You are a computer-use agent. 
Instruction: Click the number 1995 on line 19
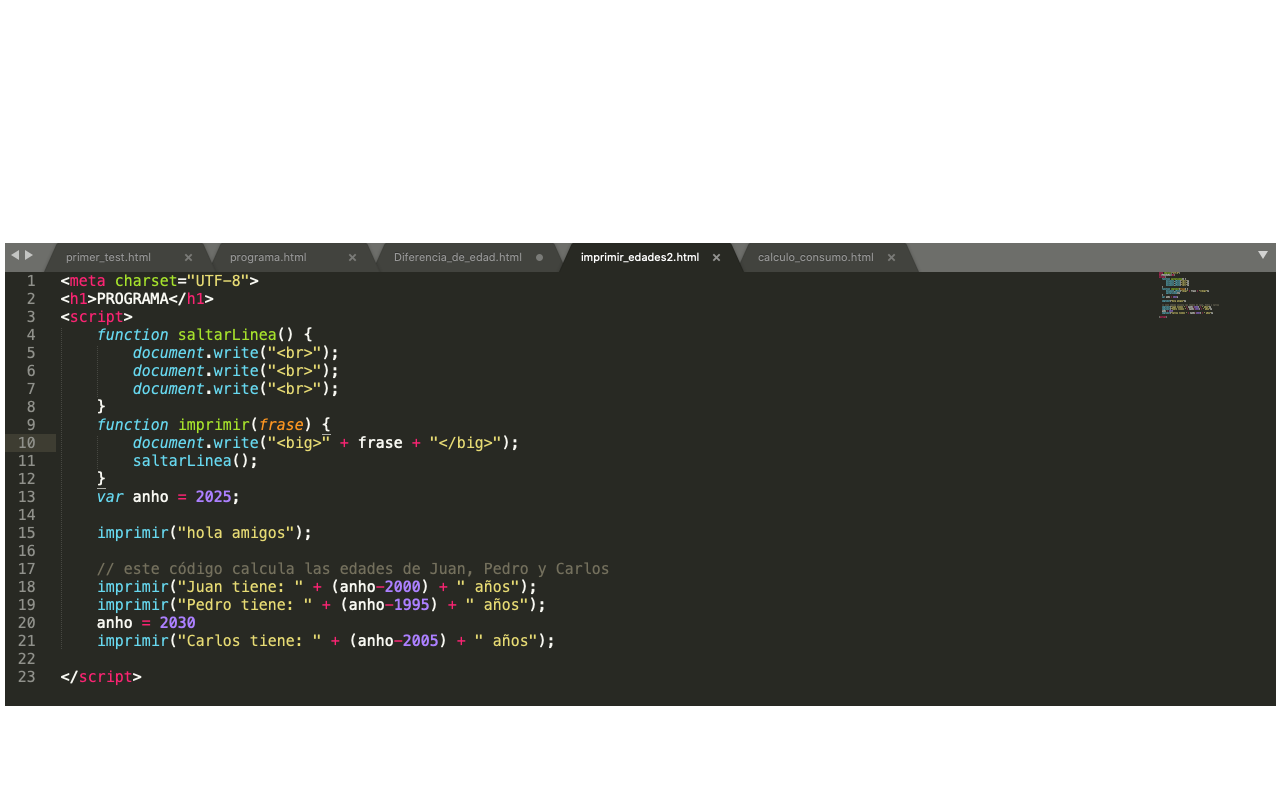pyautogui.click(x=412, y=605)
